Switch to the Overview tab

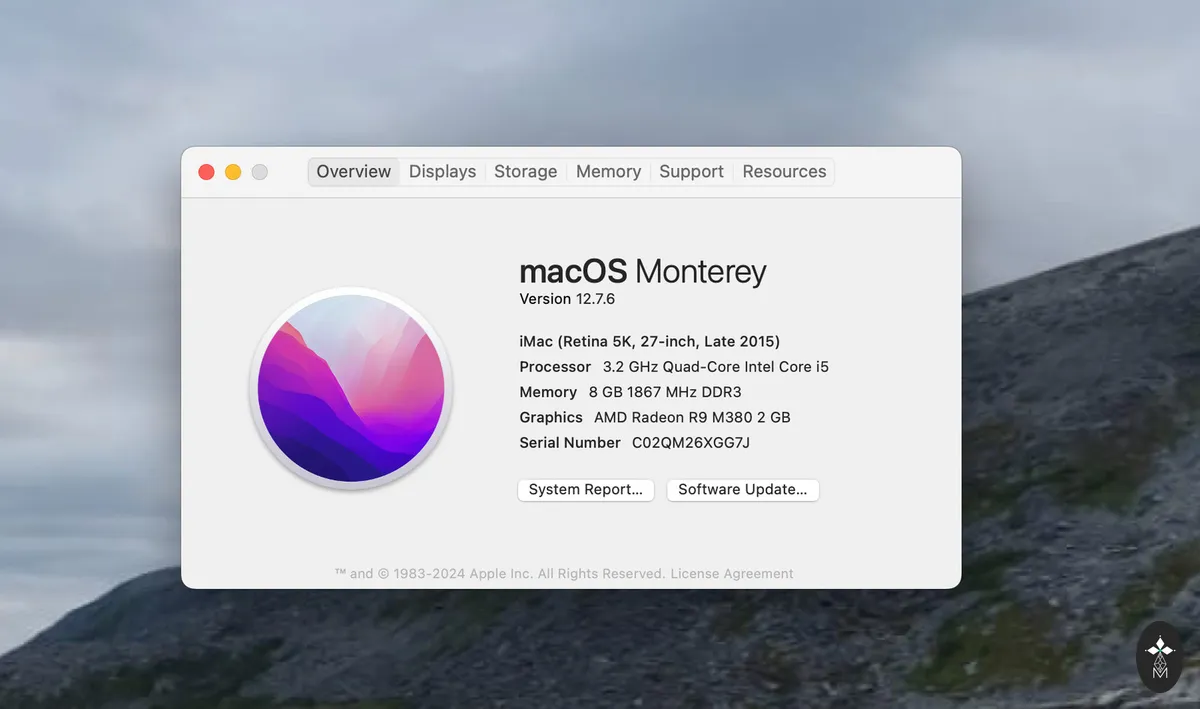point(353,172)
